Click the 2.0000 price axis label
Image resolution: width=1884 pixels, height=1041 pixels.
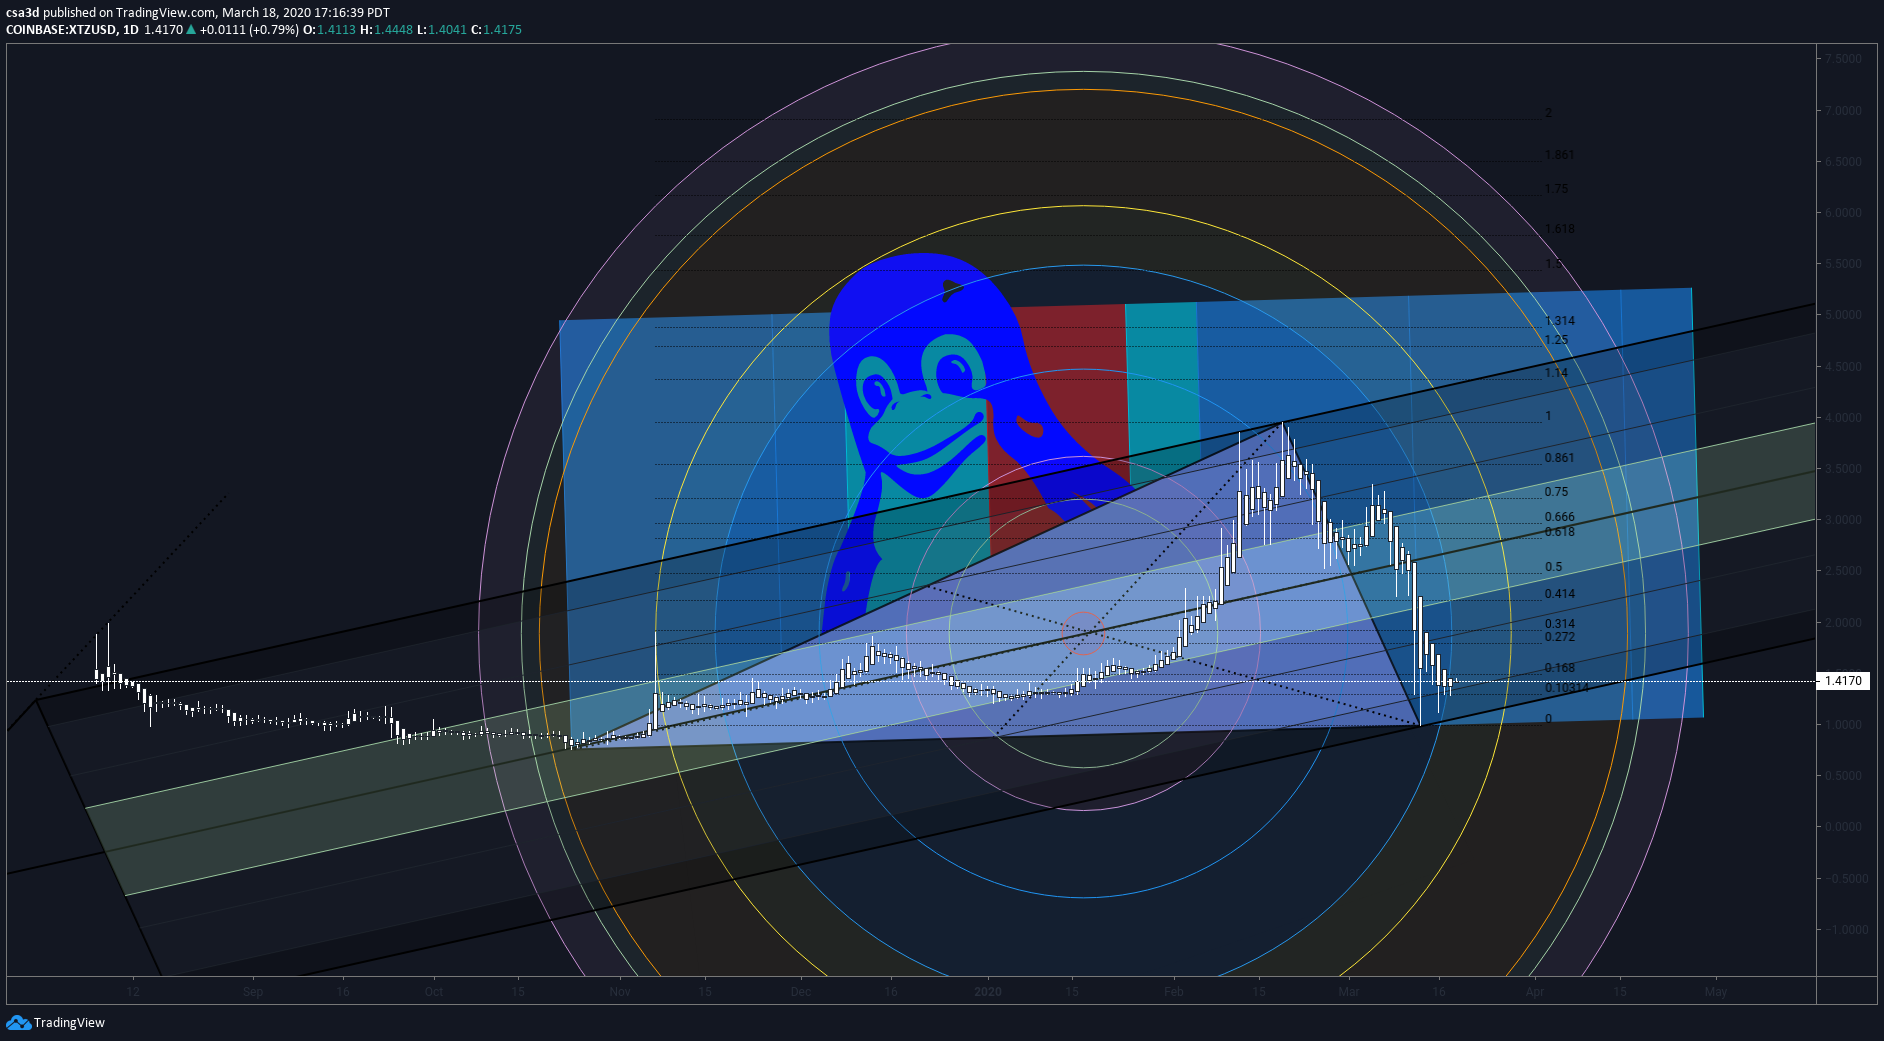[x=1843, y=622]
